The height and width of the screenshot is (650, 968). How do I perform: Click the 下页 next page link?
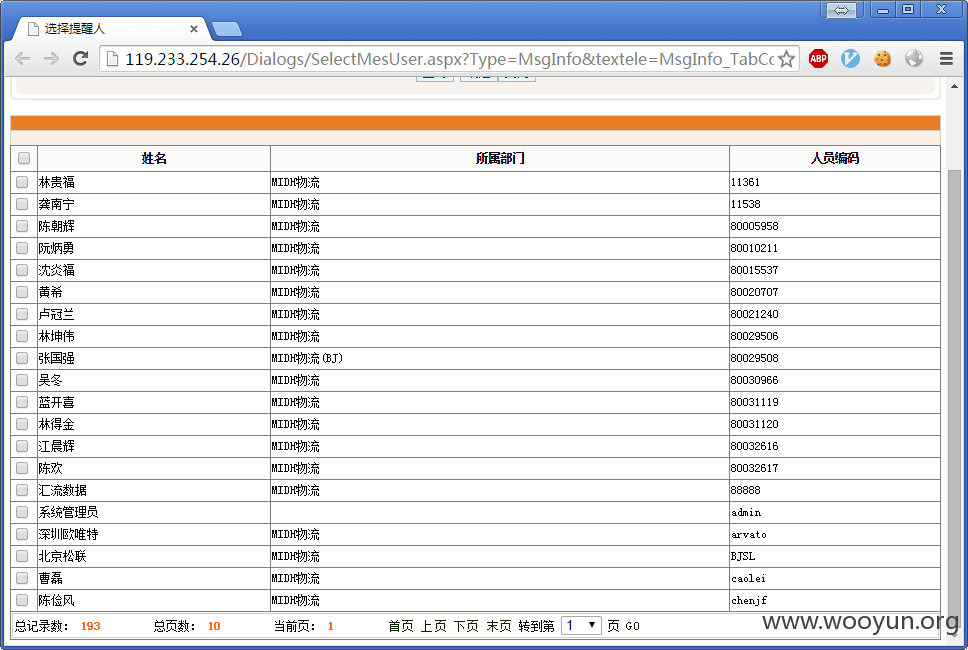pos(466,626)
